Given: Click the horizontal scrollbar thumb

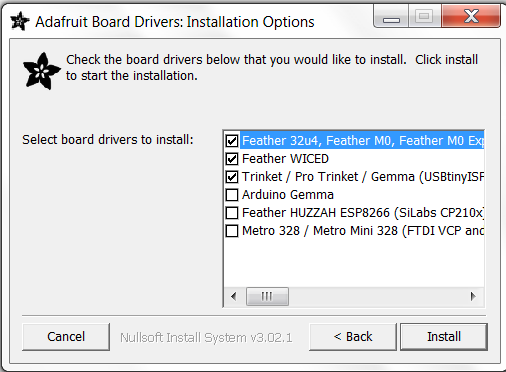Looking at the screenshot, I should coord(267,296).
